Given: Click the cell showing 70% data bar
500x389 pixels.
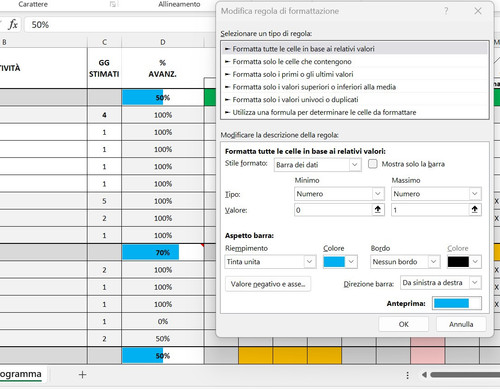Looking at the screenshot, I should coord(163,253).
